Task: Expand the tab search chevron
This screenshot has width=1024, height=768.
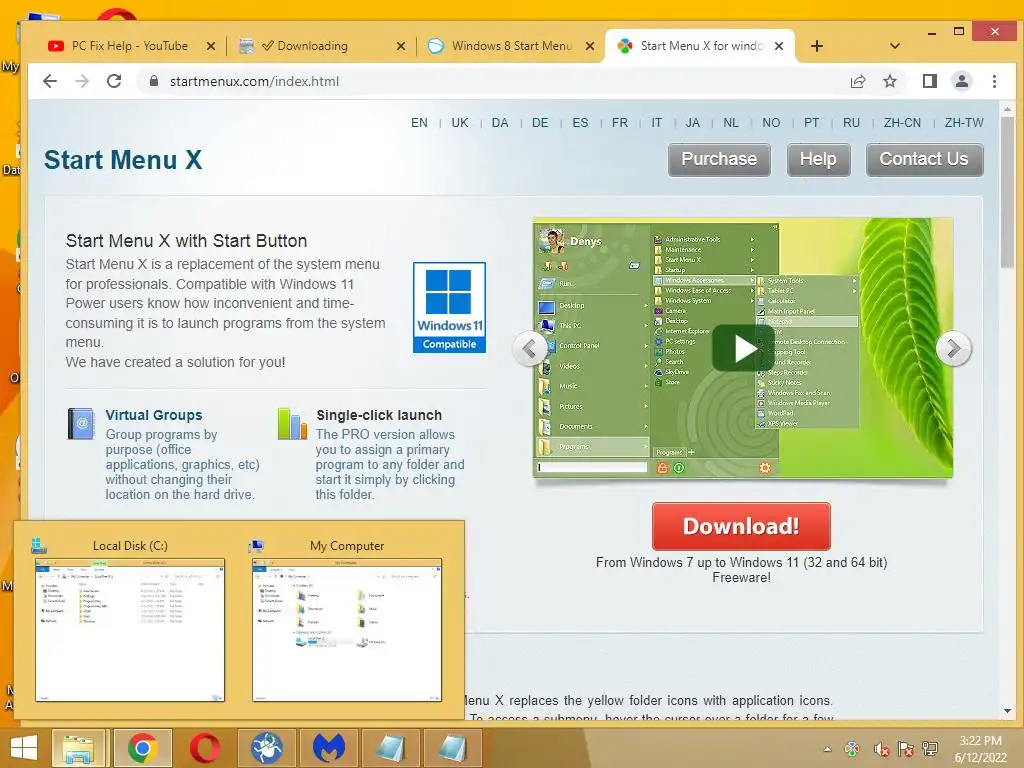Action: 895,46
